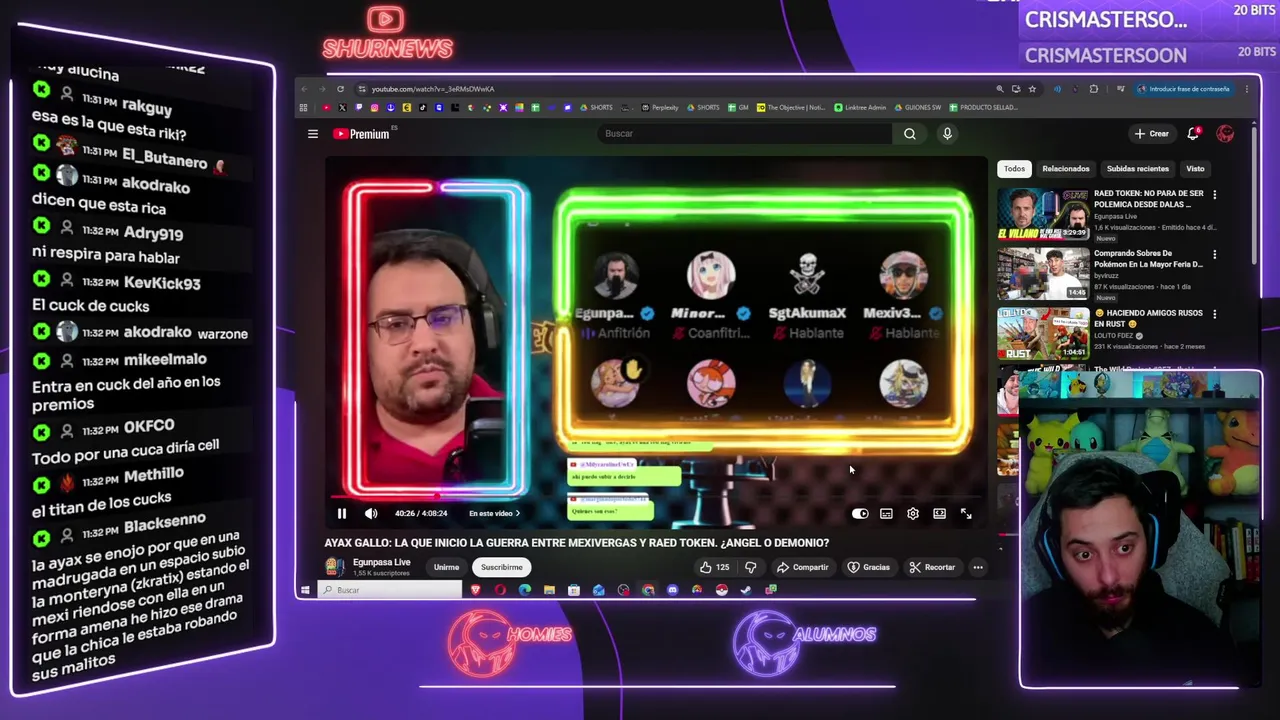Go to YouTube Premium home logo

(362, 134)
